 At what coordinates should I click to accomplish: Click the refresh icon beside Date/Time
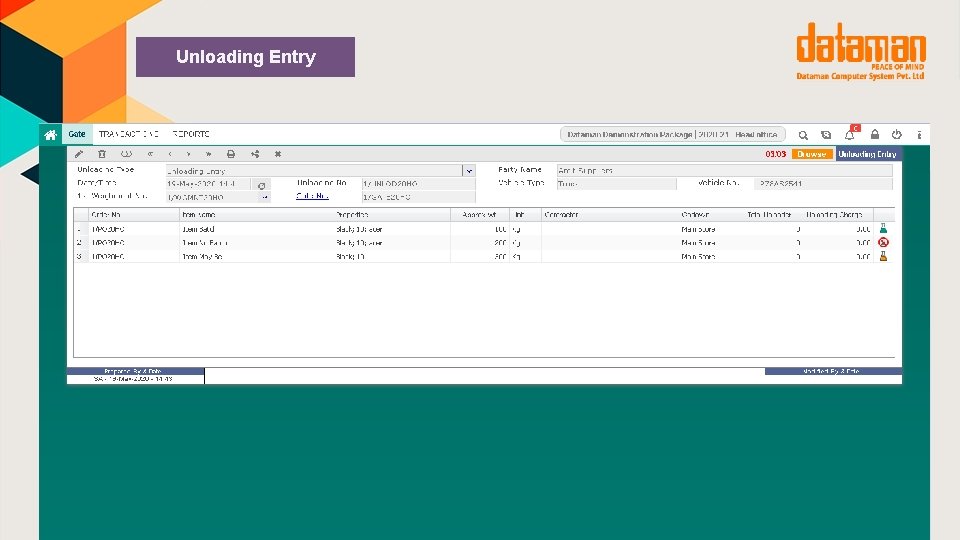(x=261, y=186)
